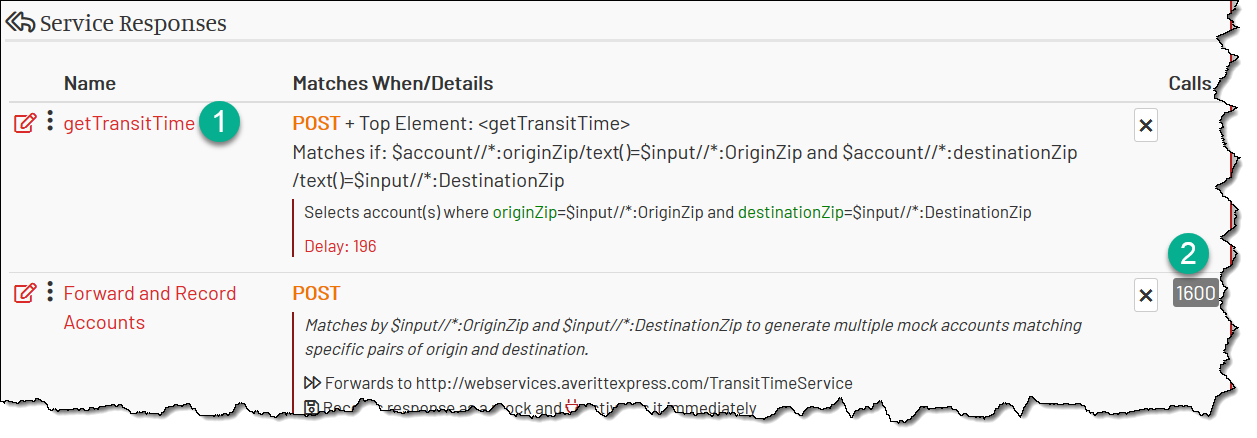The height and width of the screenshot is (438, 1257).
Task: Click the 1600 calls count badge
Action: pos(1195,294)
